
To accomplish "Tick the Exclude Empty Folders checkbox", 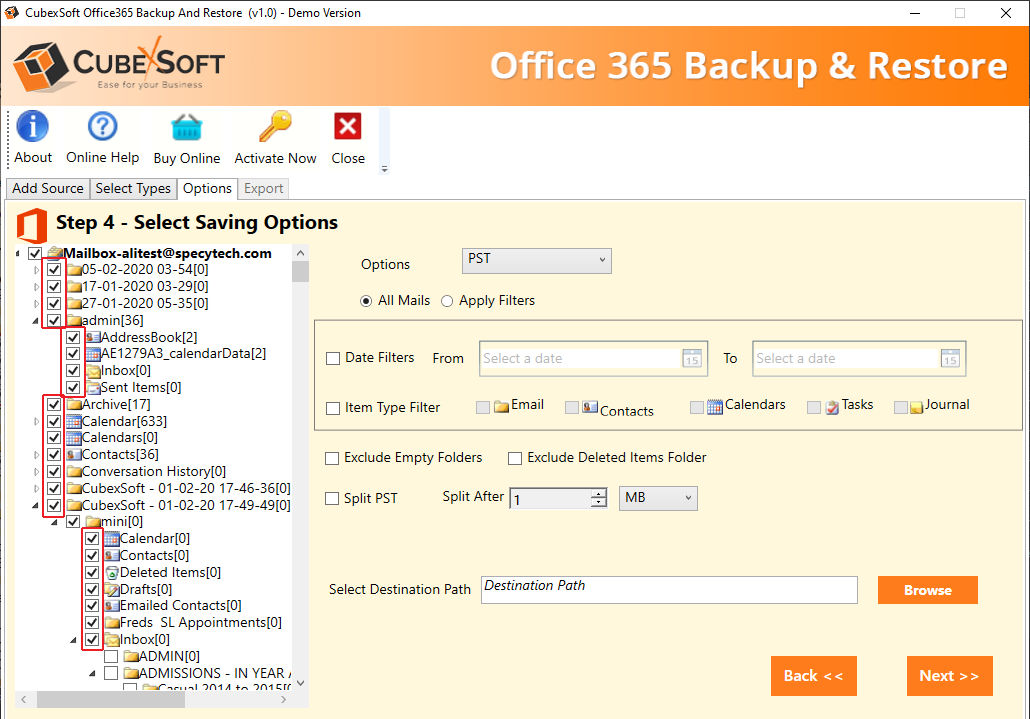I will click(332, 458).
